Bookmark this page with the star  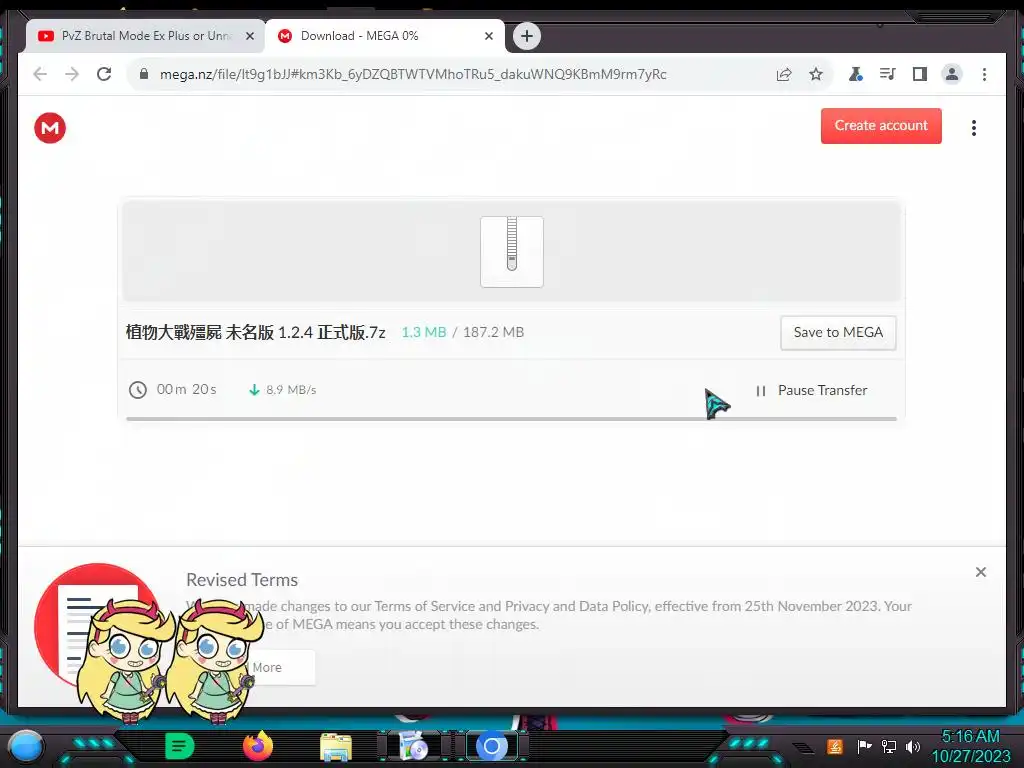tap(816, 74)
